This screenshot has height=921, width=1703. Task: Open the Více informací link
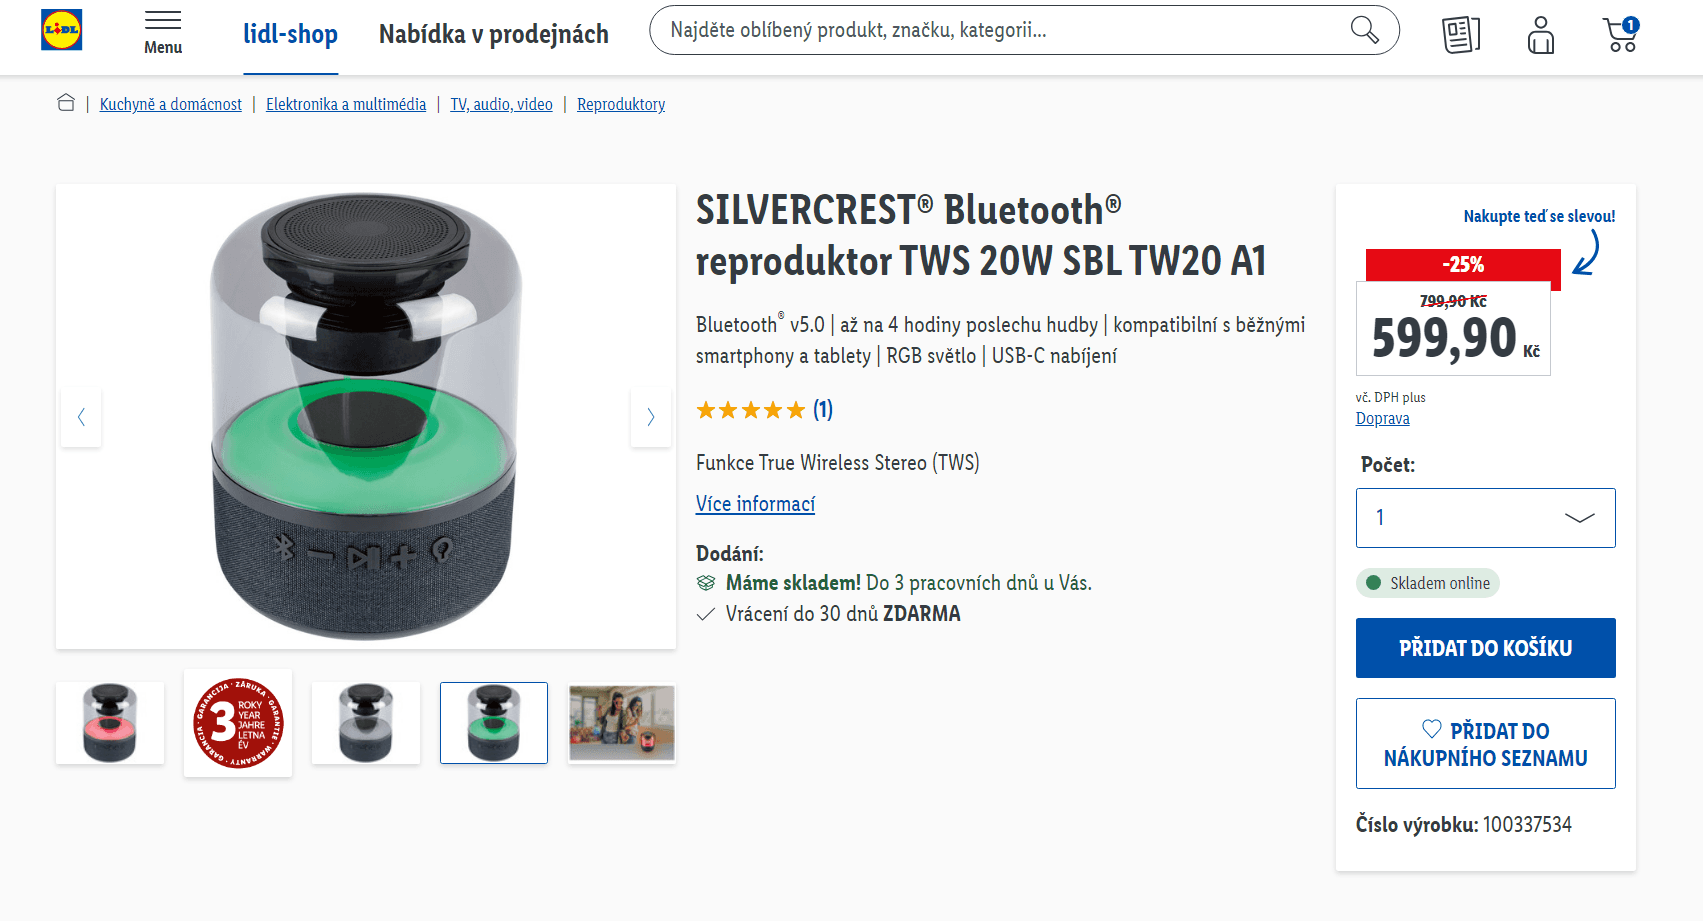[x=755, y=504]
